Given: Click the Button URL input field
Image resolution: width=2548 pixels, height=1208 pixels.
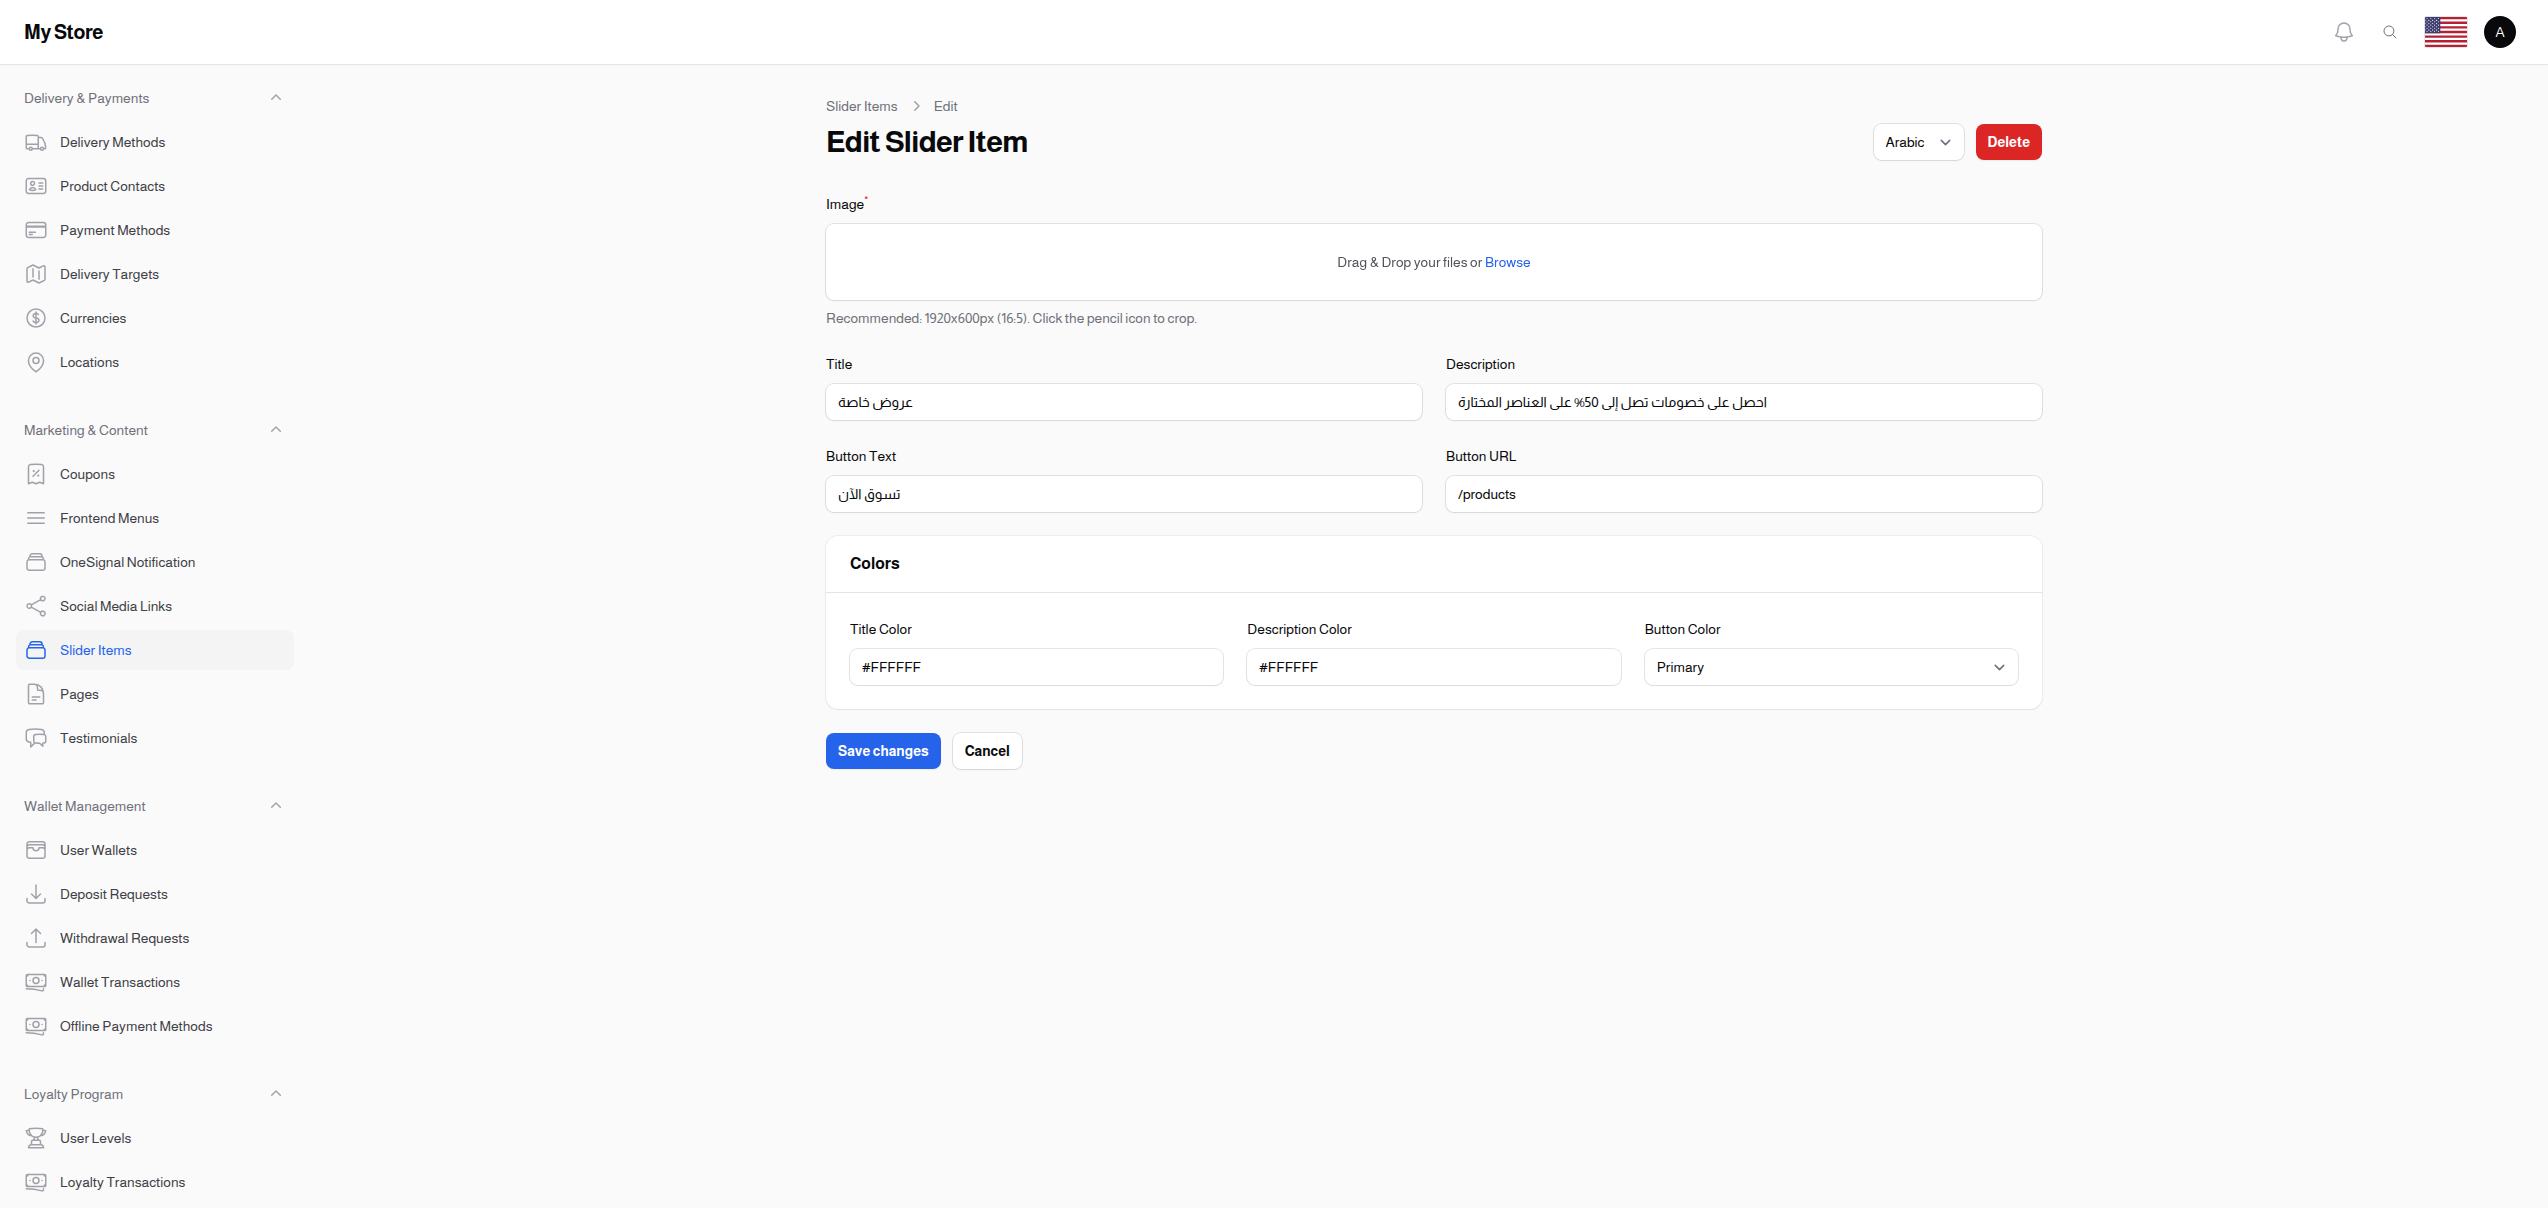Looking at the screenshot, I should point(1742,494).
